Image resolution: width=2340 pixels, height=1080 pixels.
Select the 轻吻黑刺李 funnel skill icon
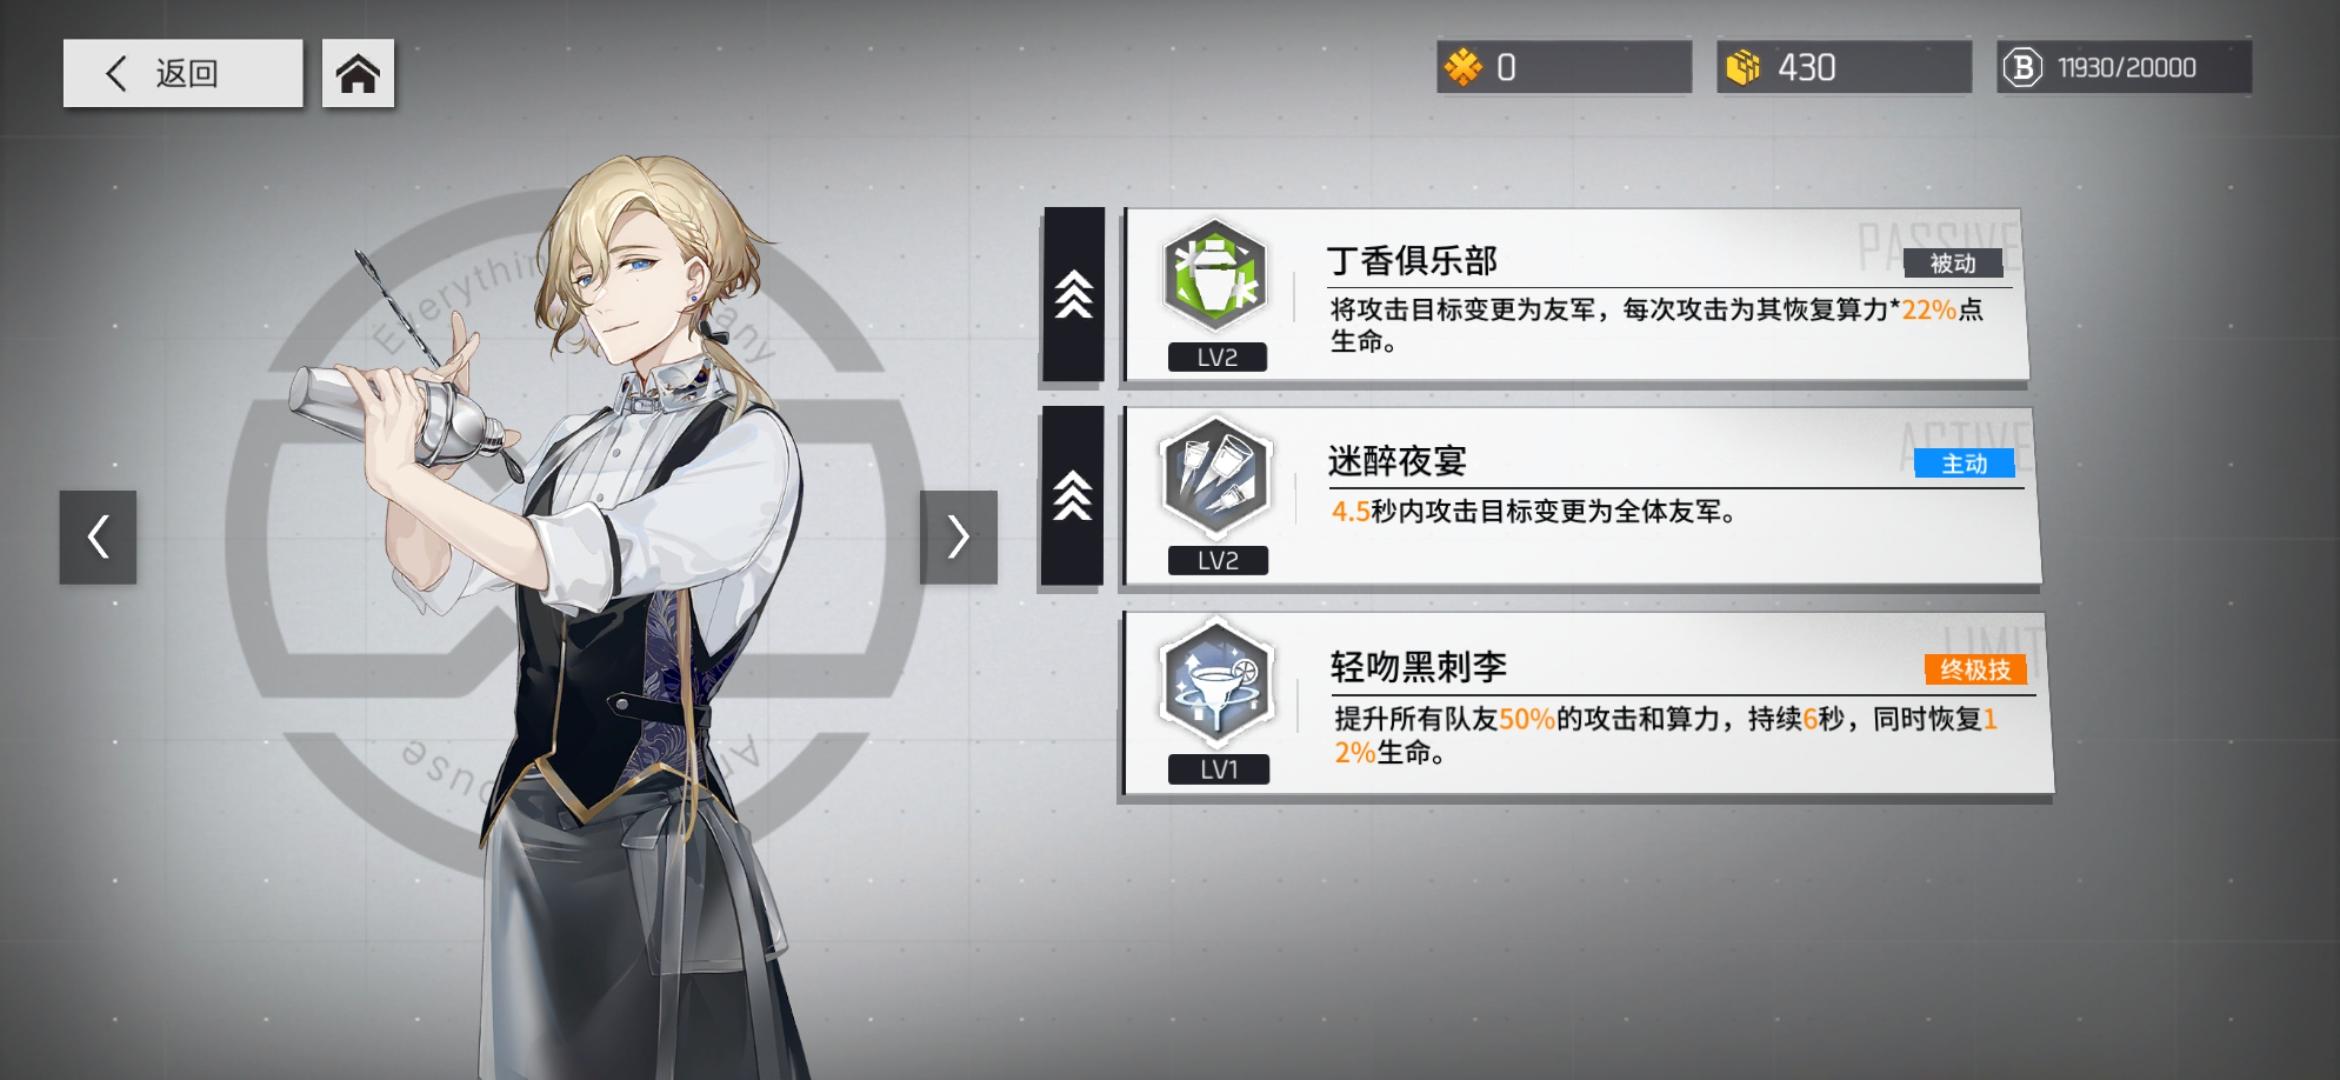(x=1216, y=684)
